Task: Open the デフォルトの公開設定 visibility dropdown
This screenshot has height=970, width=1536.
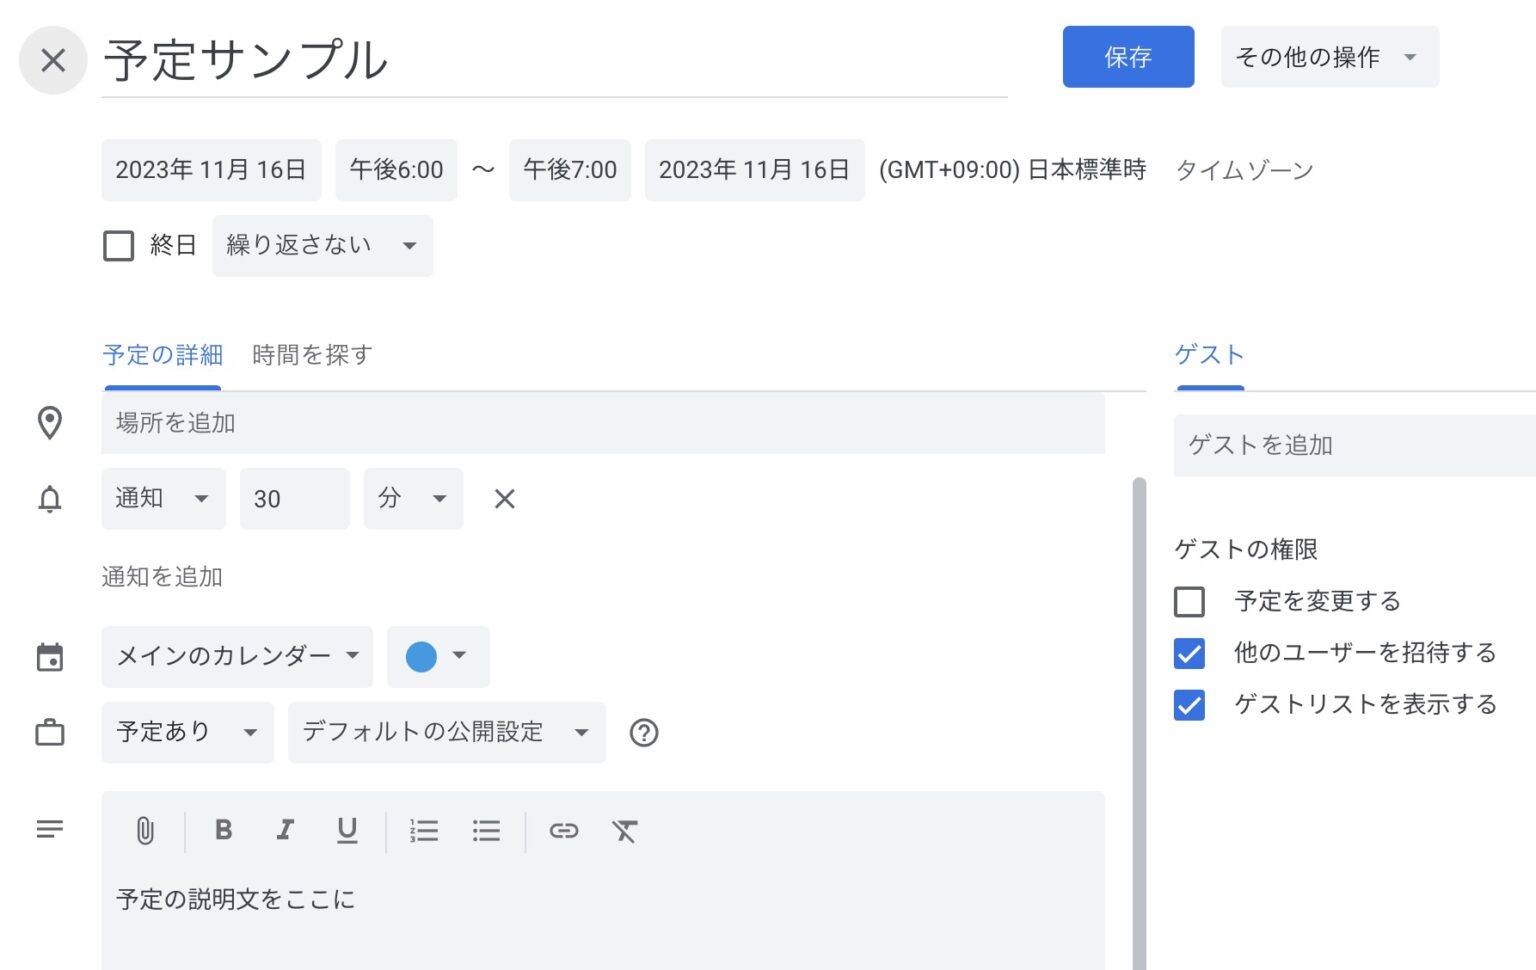Action: coord(446,732)
